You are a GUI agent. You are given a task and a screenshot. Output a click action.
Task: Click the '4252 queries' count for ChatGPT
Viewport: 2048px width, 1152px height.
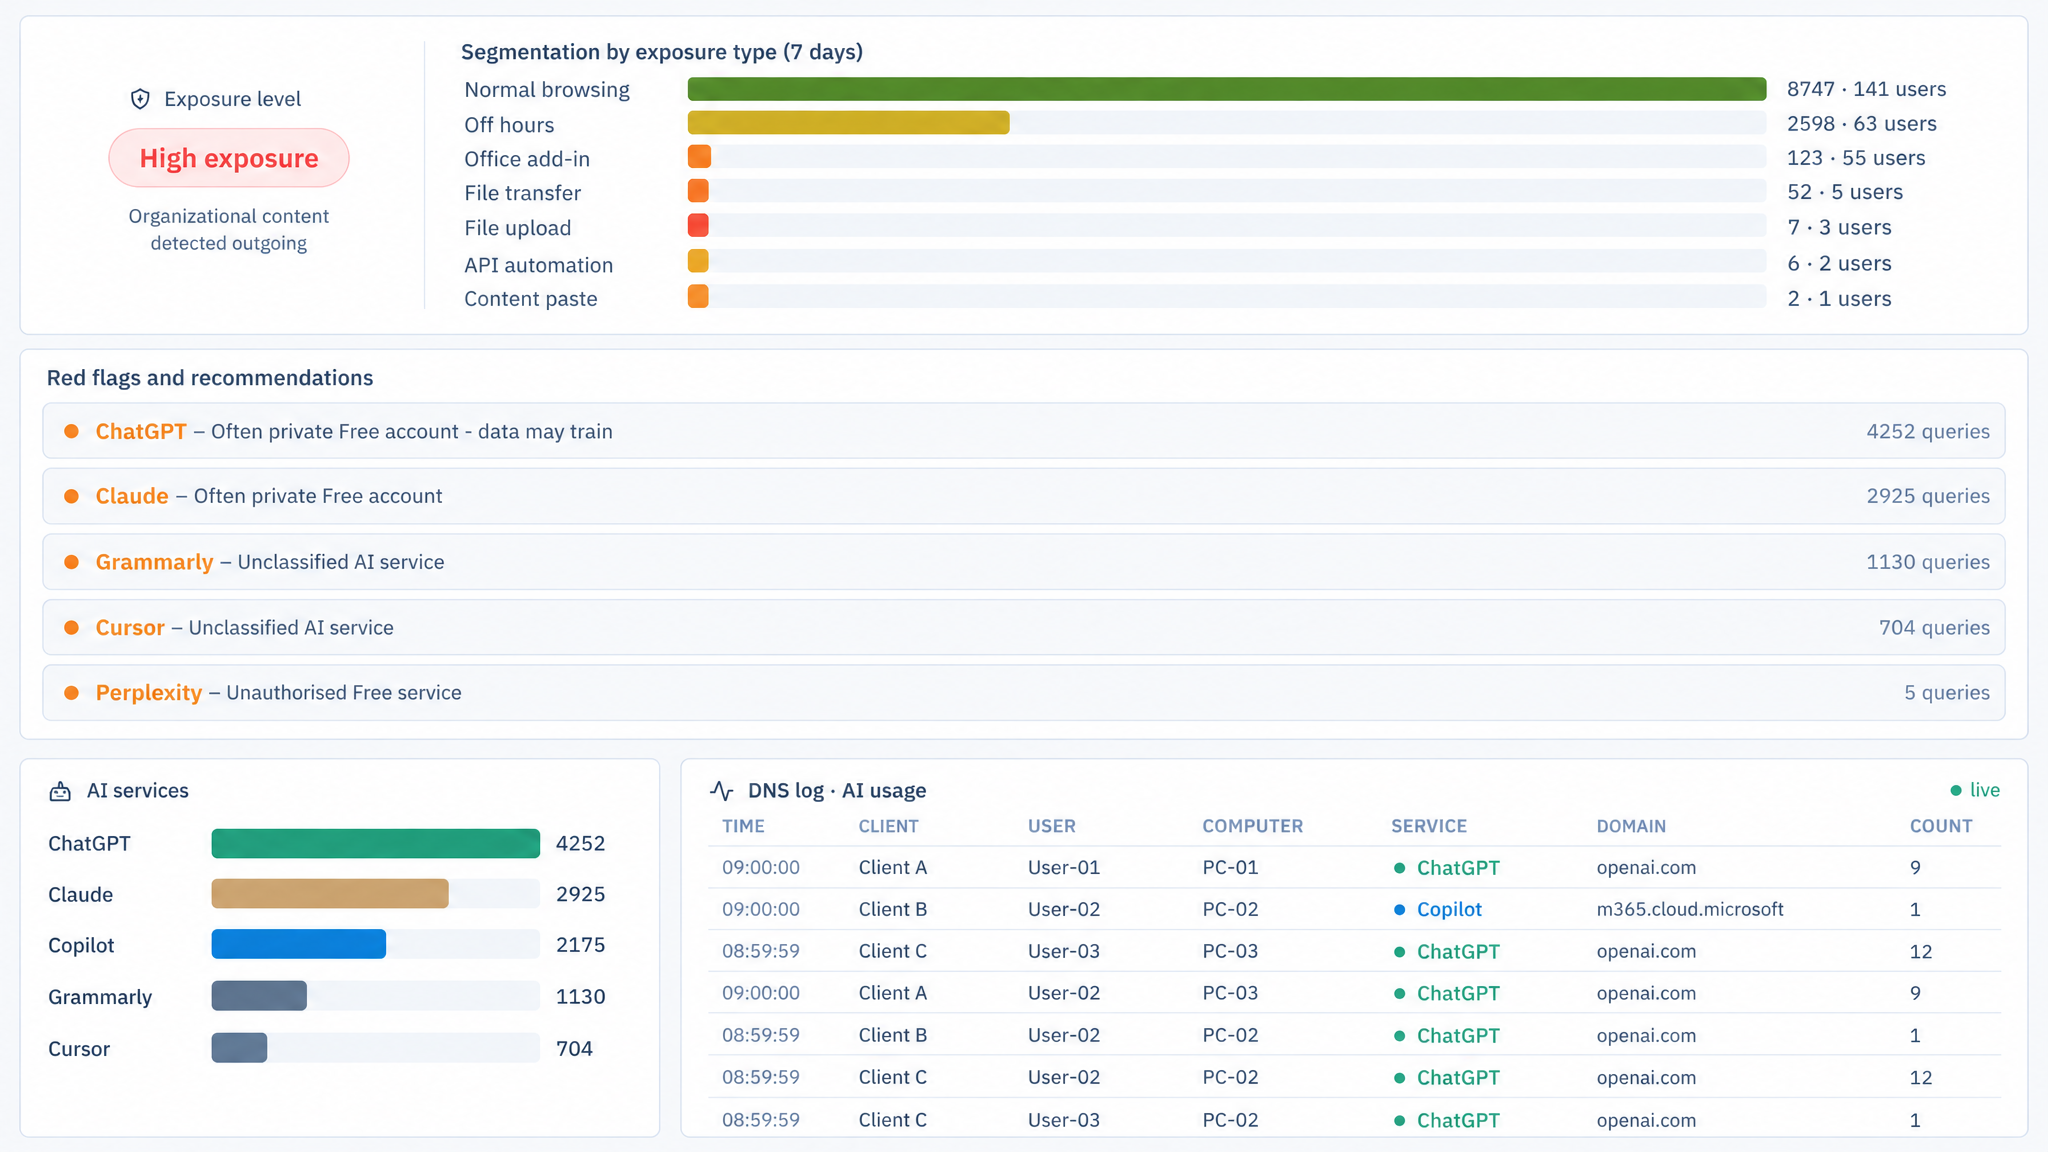pos(1928,431)
